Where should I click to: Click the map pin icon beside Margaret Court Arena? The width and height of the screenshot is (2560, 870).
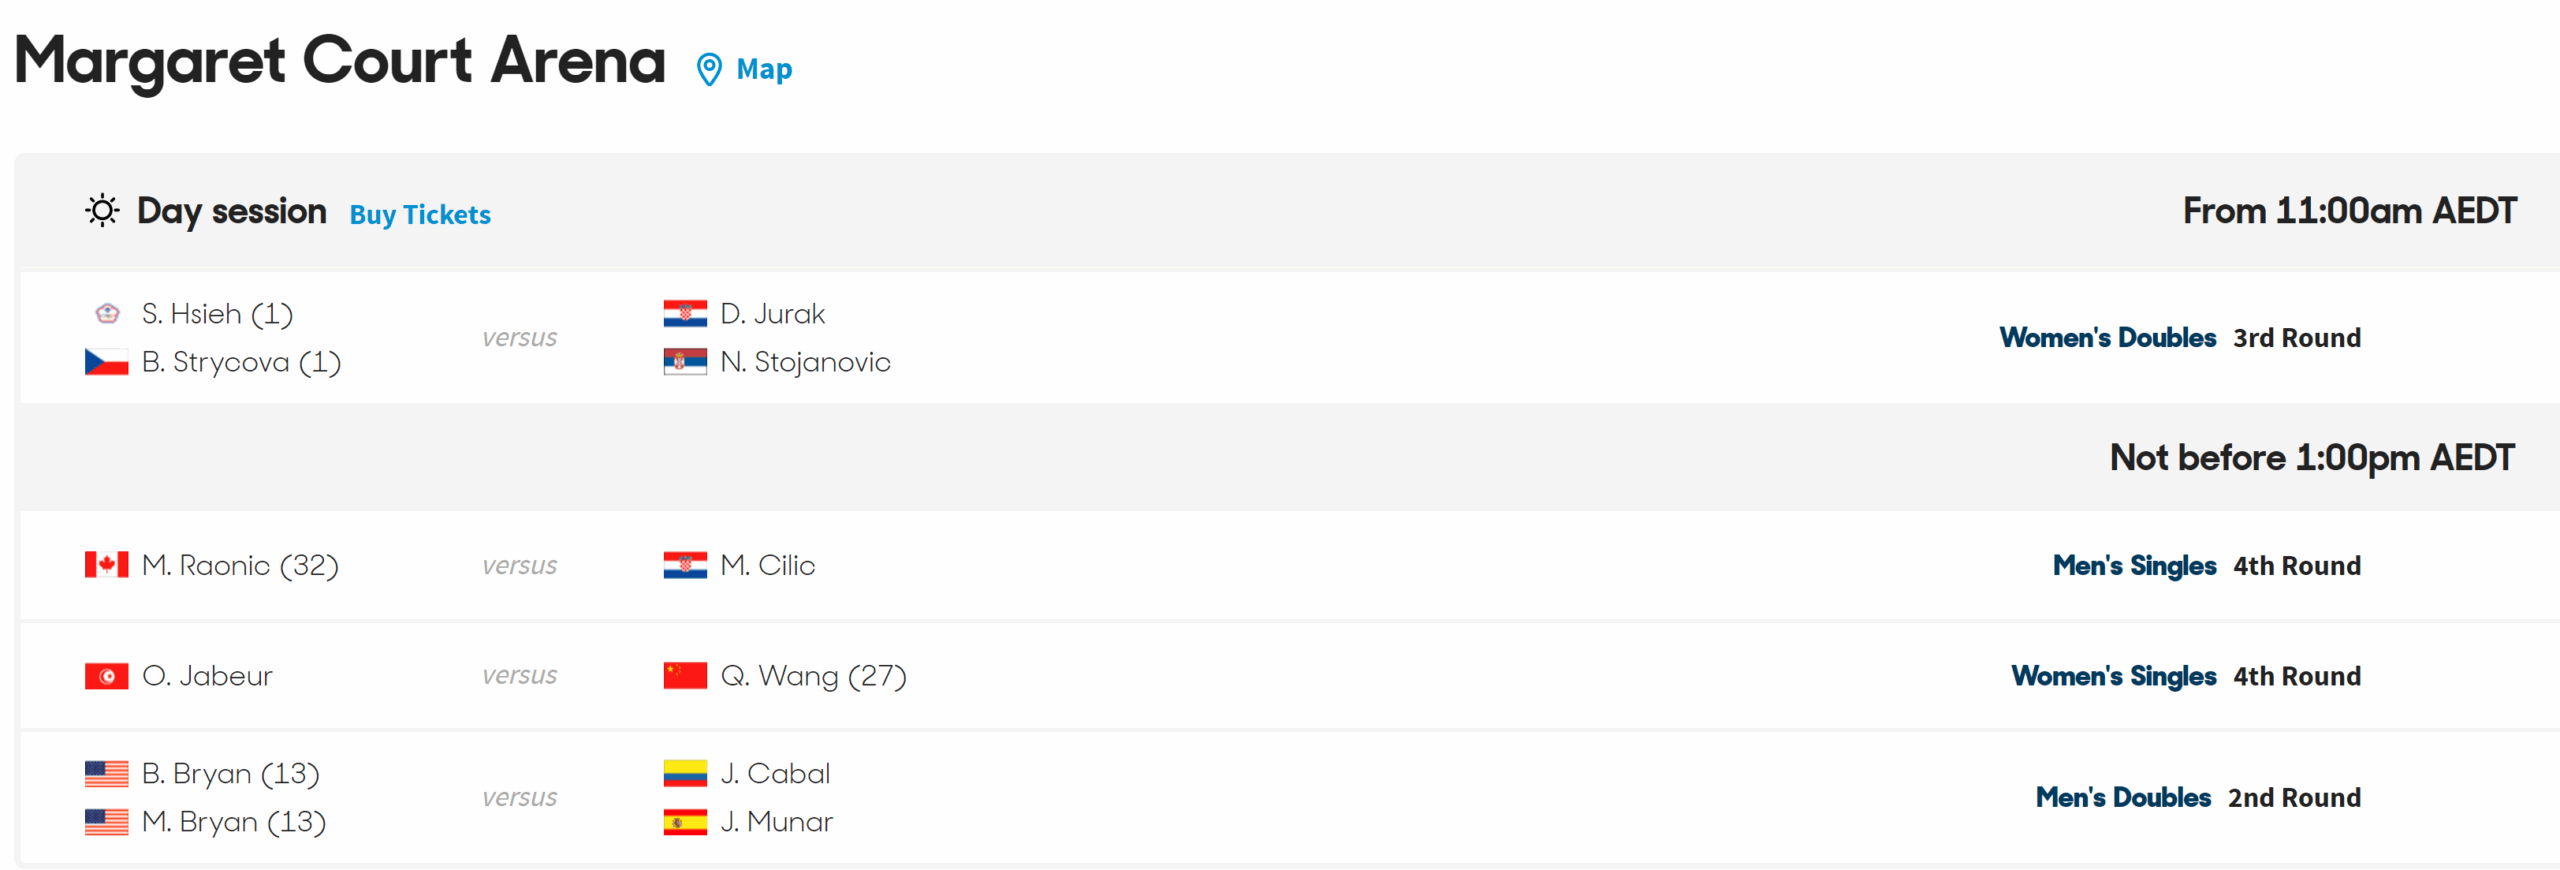tap(709, 69)
